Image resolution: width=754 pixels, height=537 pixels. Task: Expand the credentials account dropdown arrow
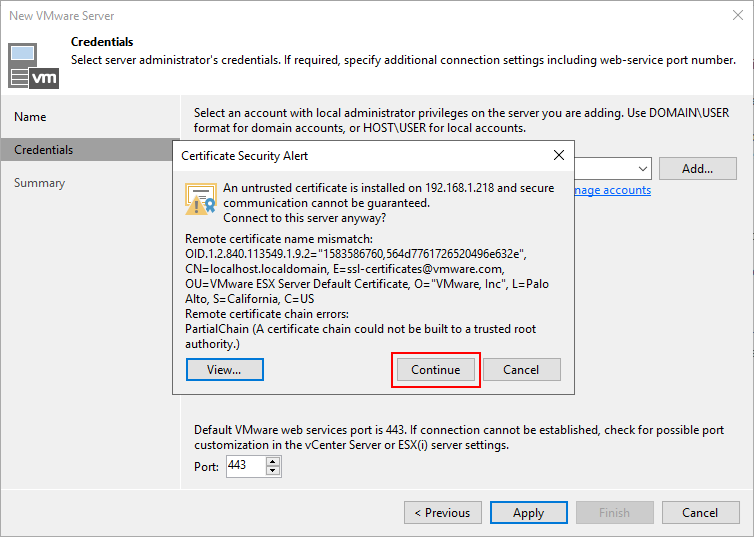click(642, 169)
